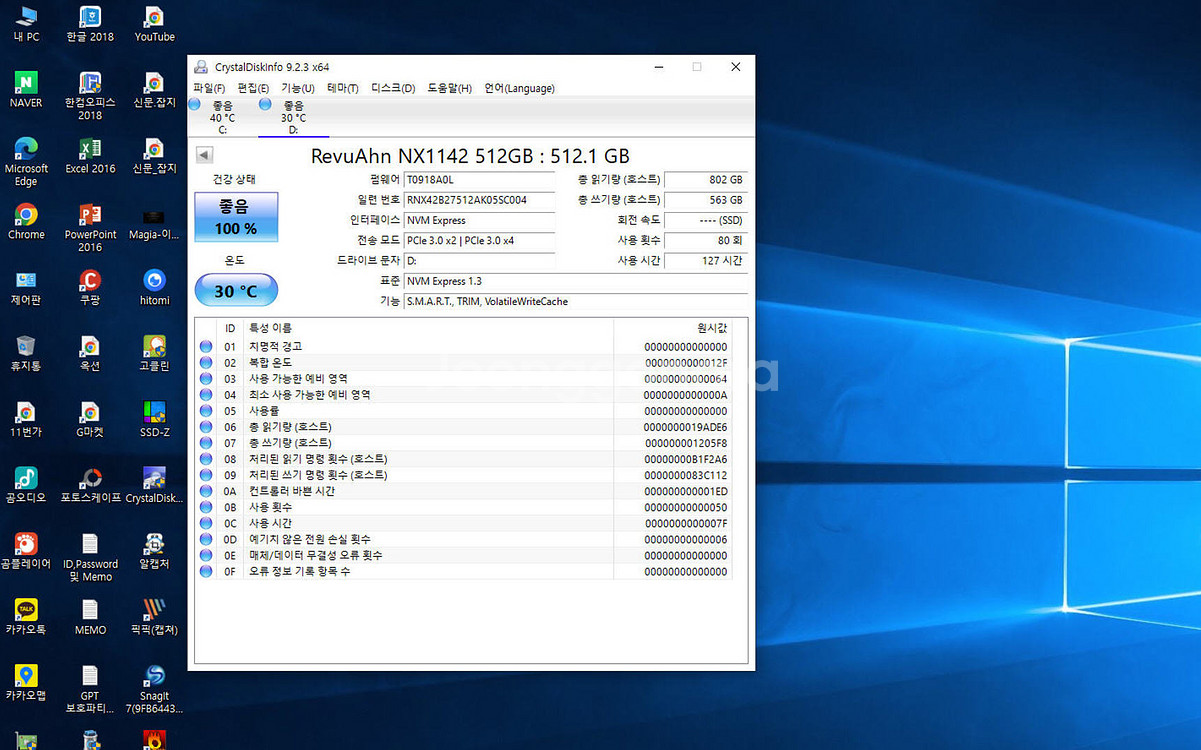Open the 편집(E) menu

253,89
